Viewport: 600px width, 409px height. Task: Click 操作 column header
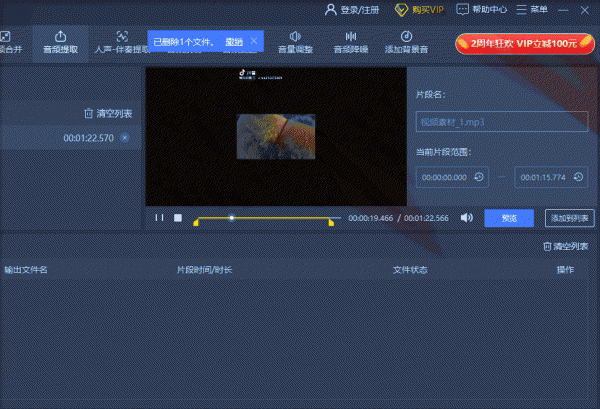565,270
